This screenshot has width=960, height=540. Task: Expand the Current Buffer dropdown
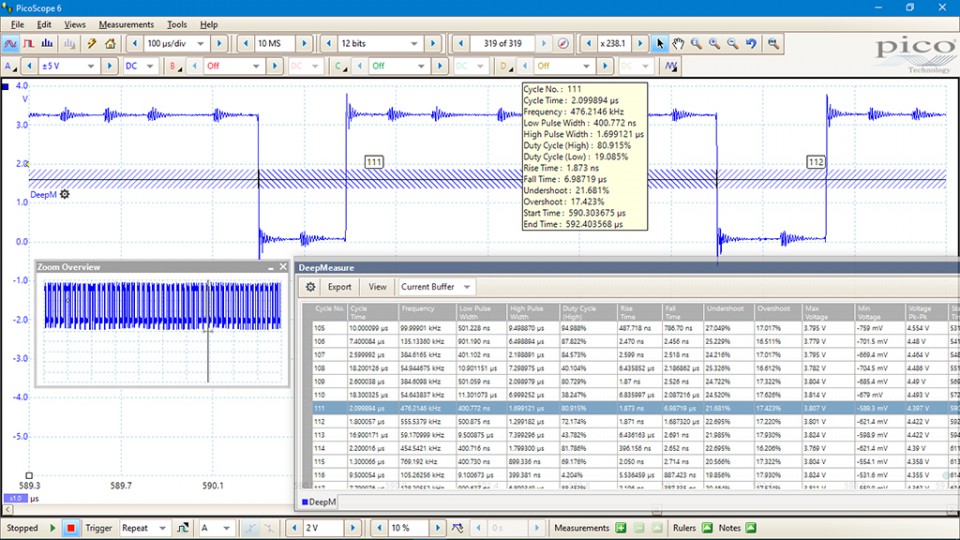click(467, 287)
